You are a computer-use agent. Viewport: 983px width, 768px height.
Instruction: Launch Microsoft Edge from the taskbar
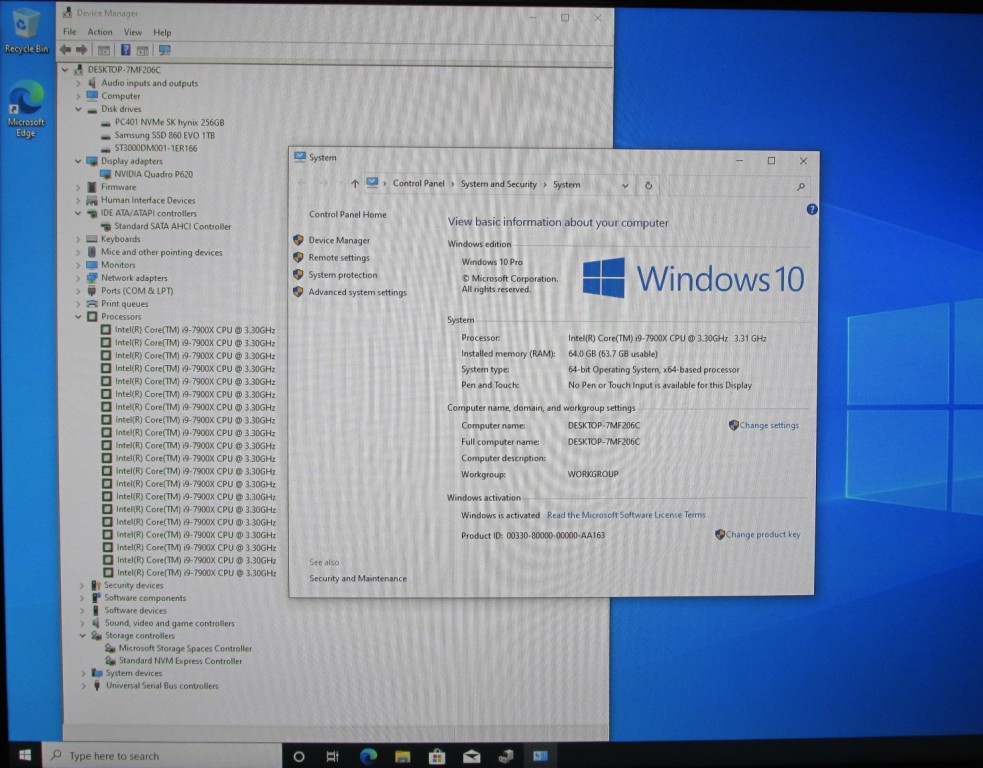368,756
